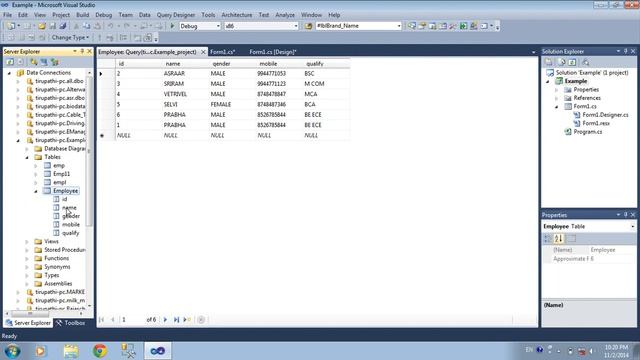Click the Refresh icon in Server Explorer

coord(10,62)
